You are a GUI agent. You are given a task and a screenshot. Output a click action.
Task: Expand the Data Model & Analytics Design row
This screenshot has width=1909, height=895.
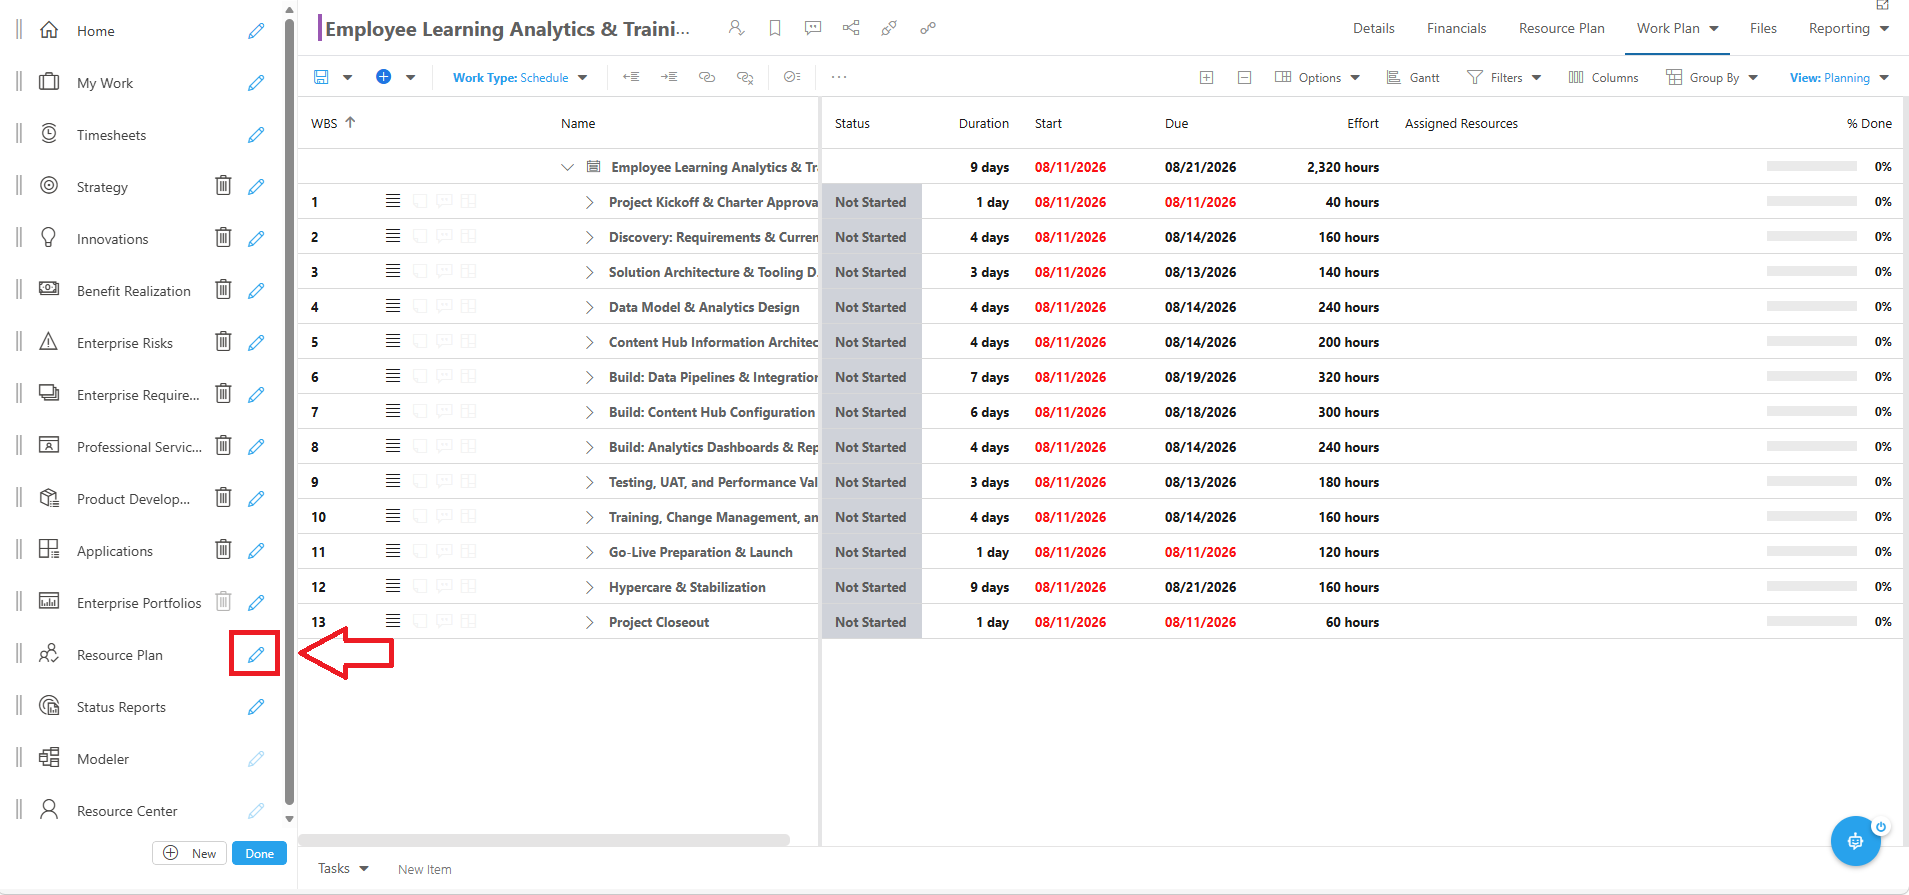point(590,307)
